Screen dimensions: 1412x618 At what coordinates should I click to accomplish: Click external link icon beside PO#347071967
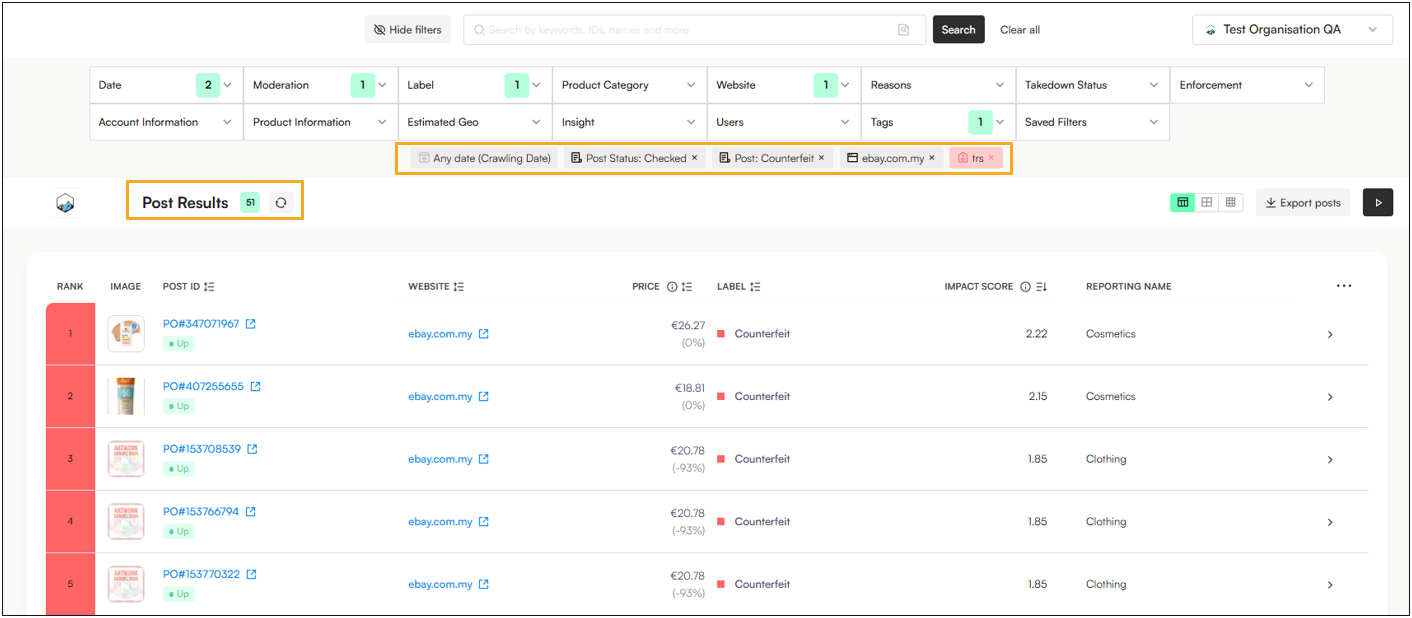(251, 324)
